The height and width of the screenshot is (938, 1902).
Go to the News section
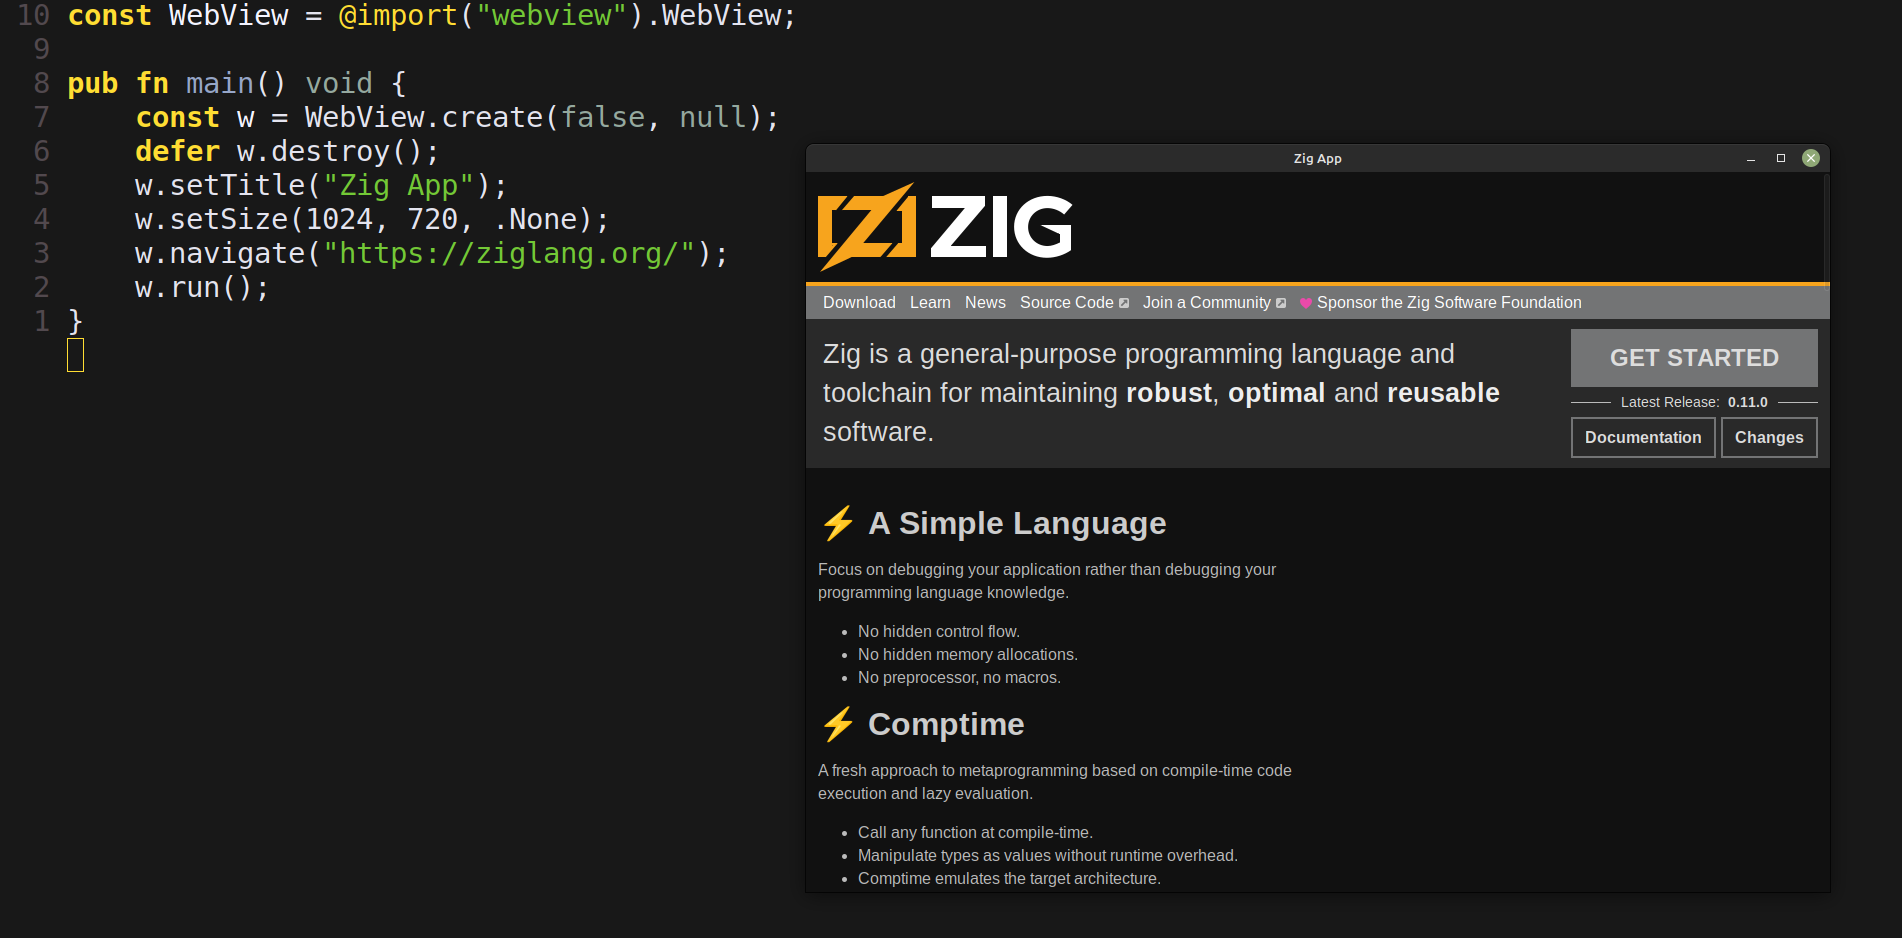click(x=985, y=302)
